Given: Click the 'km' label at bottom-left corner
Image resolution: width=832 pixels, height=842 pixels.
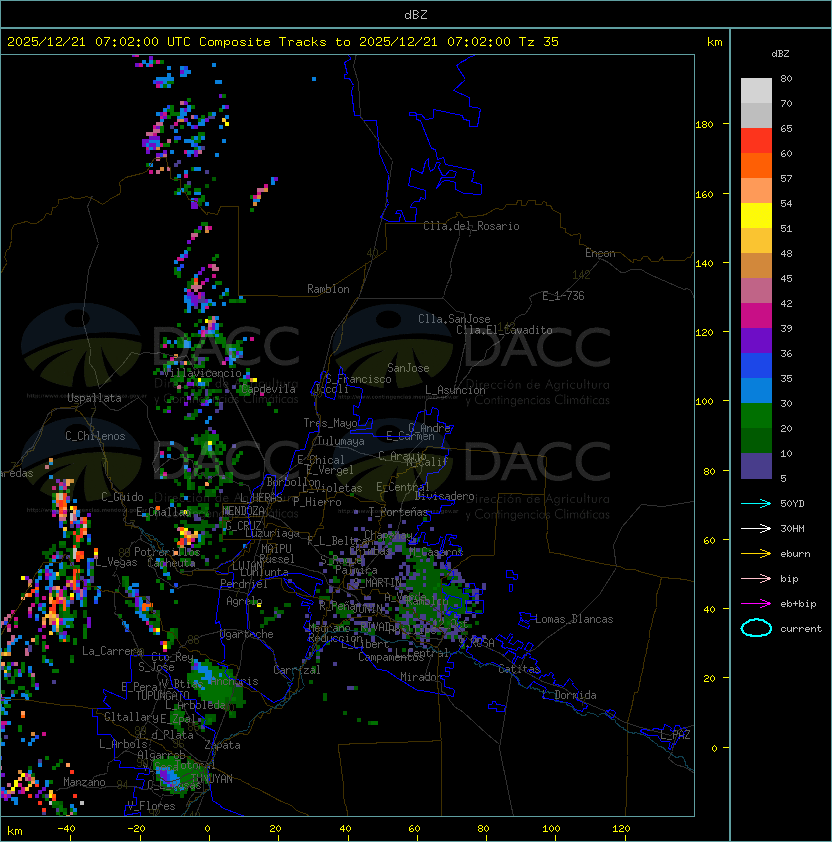Looking at the screenshot, I should 15,831.
